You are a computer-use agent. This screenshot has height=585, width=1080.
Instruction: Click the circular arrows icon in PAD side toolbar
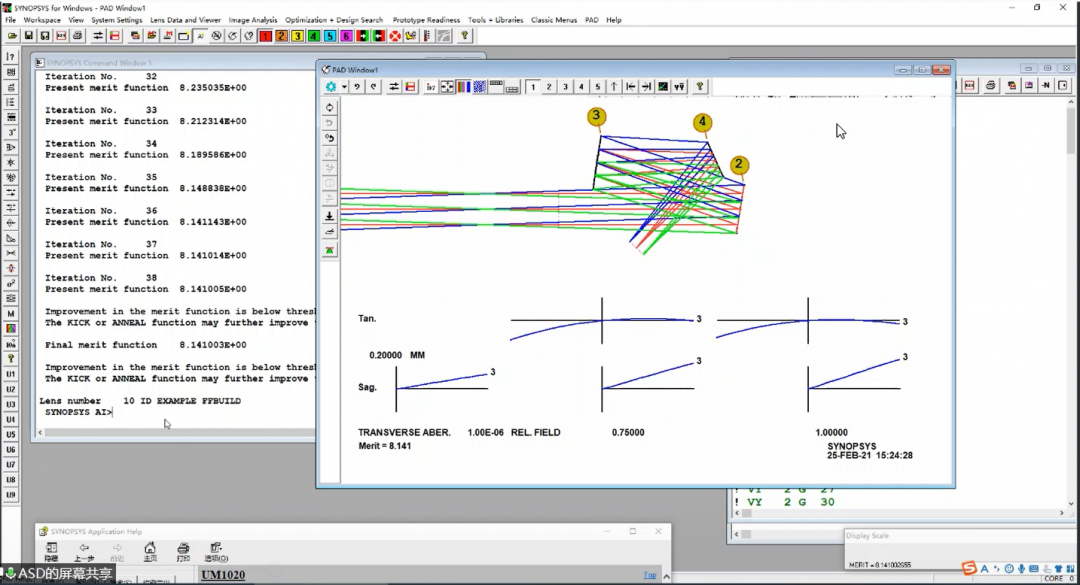329,107
